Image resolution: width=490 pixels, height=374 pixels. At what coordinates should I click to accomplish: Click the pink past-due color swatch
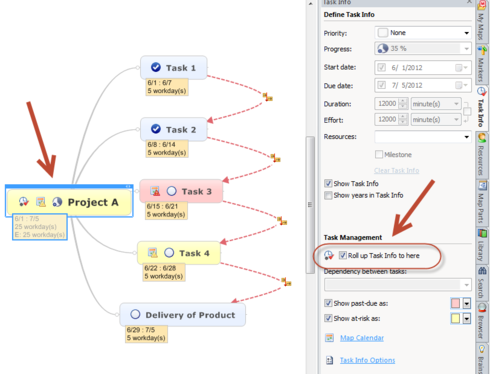455,303
